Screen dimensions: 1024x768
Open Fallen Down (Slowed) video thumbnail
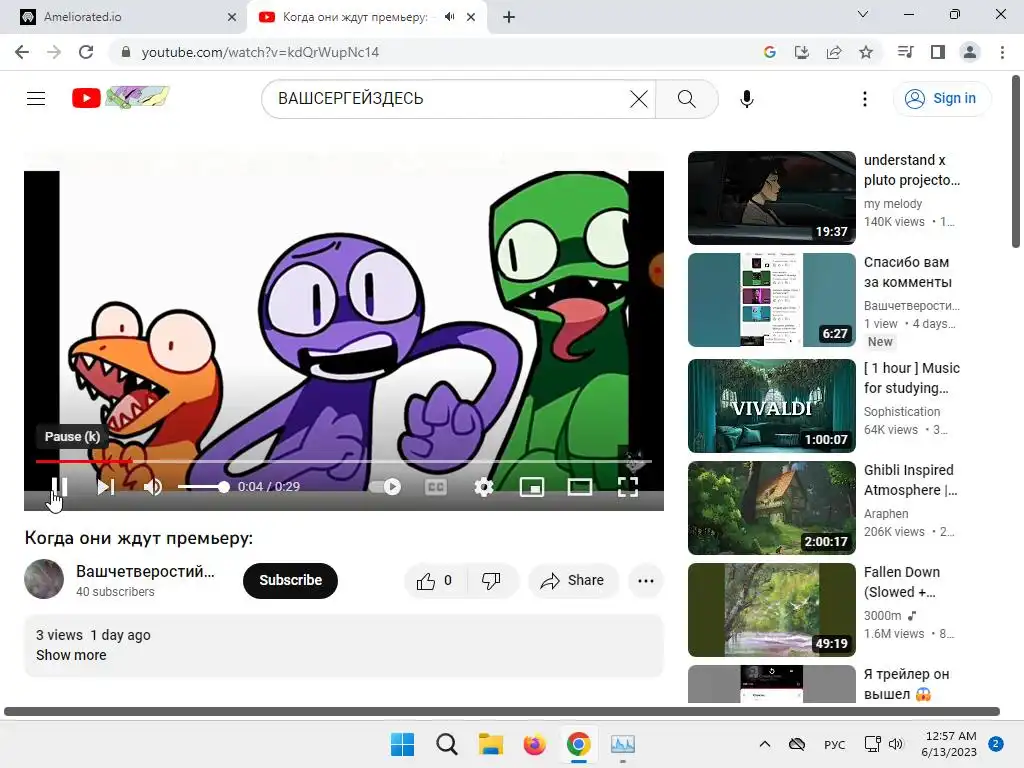tap(771, 609)
